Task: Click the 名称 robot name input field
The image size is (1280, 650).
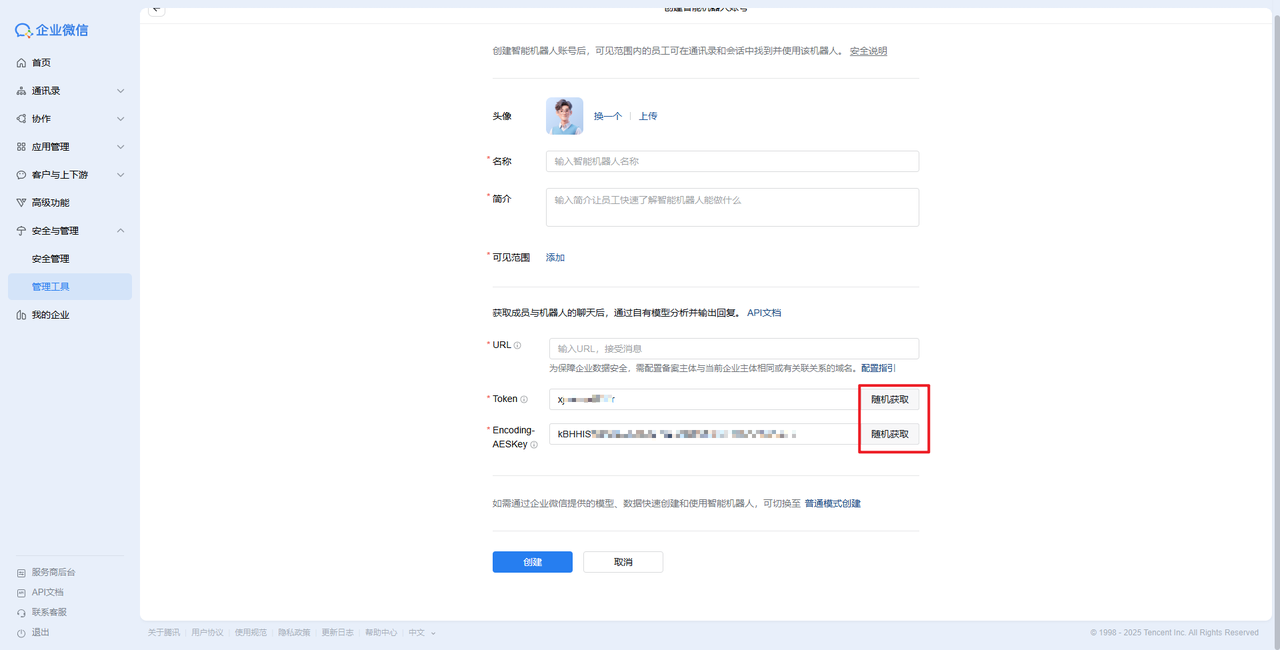Action: click(732, 161)
